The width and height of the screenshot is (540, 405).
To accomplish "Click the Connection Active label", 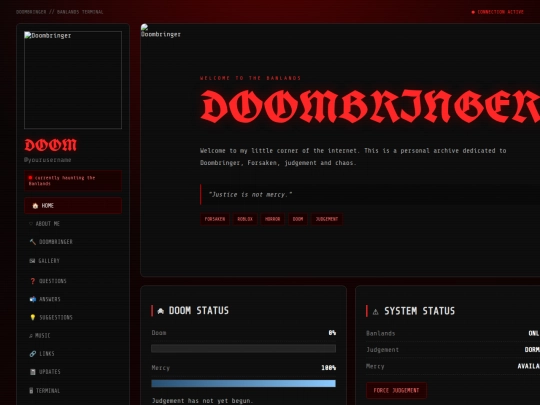I will click(500, 12).
